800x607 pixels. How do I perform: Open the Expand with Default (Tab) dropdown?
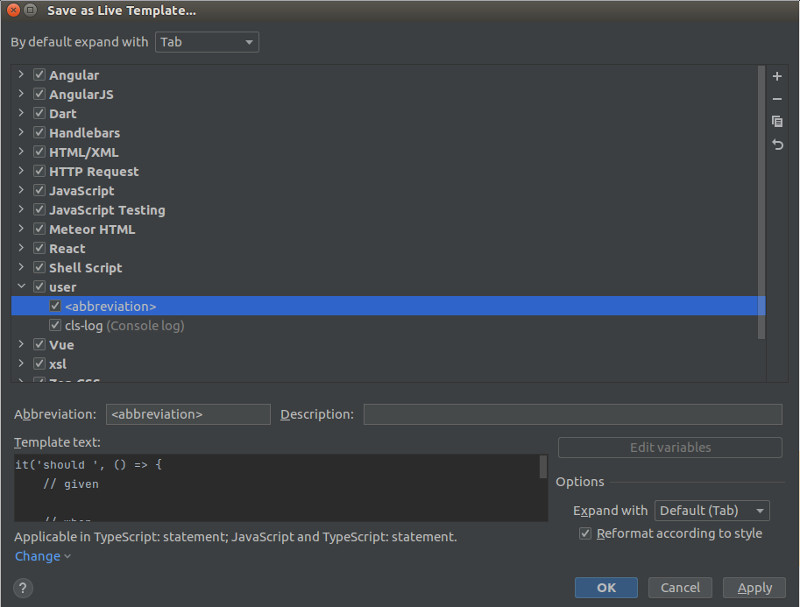(x=712, y=510)
